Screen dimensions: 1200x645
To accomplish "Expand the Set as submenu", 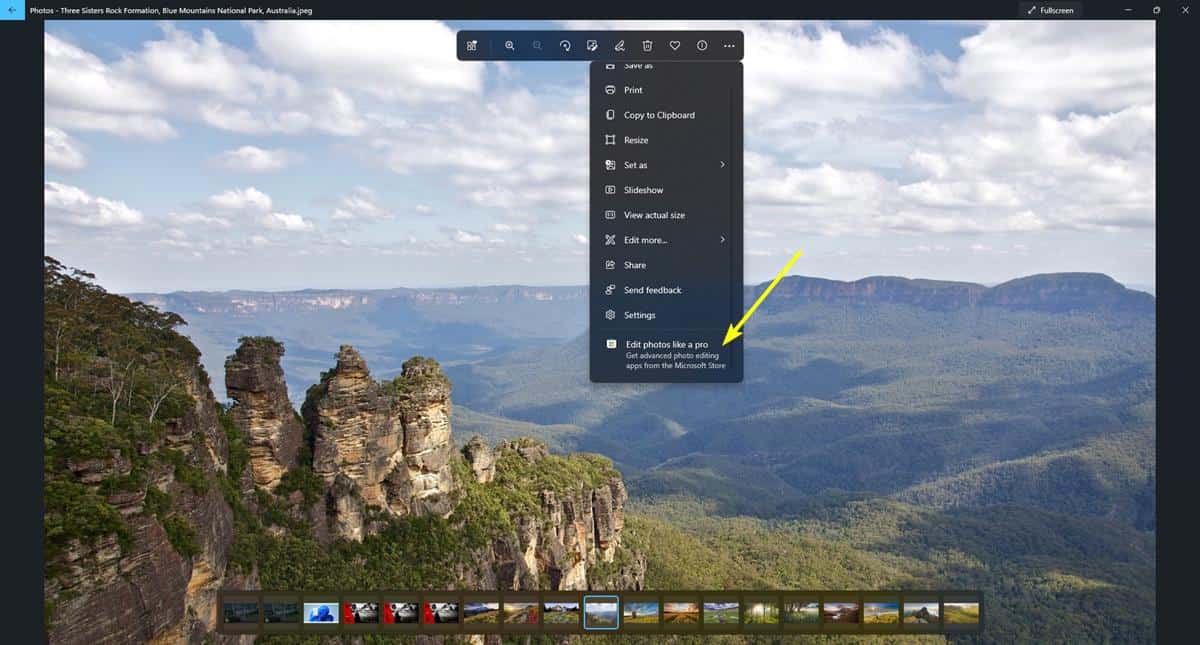I will pos(666,165).
